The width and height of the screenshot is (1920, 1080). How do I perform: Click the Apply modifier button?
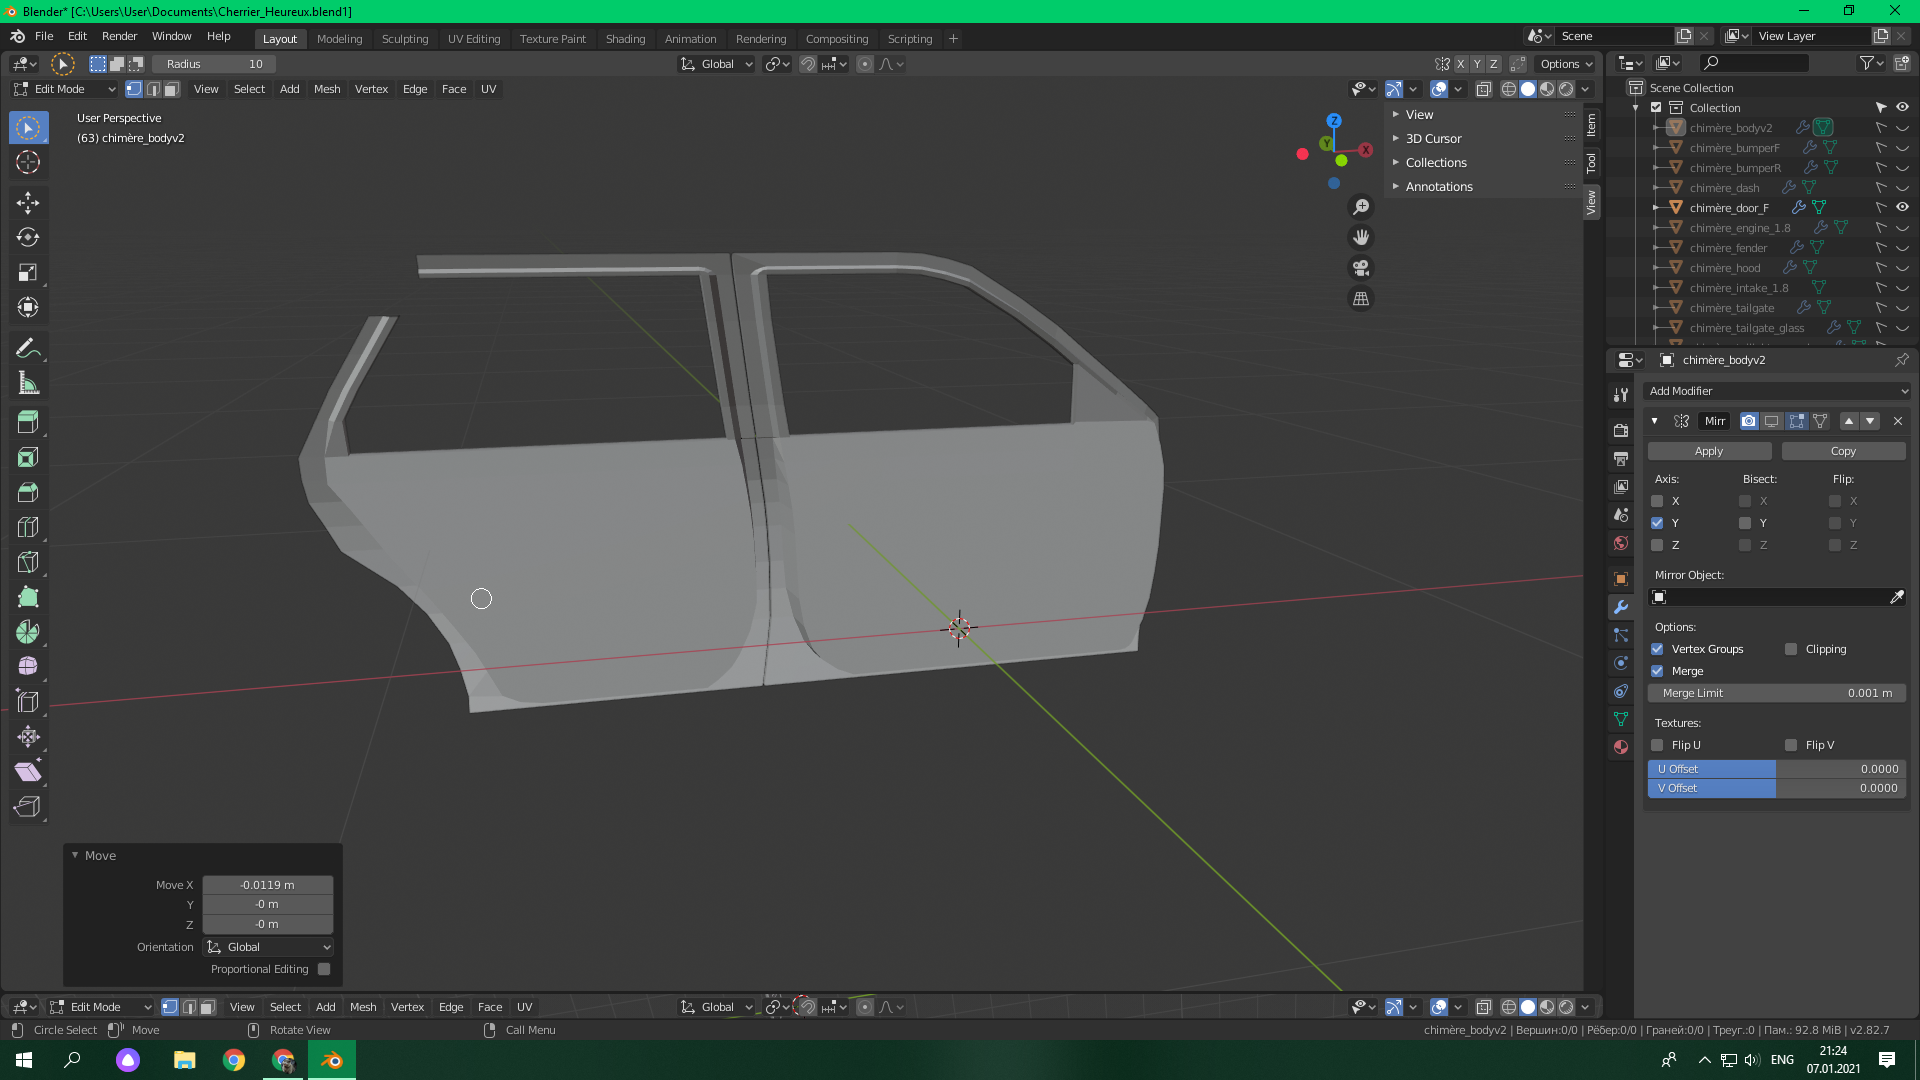[x=1708, y=451]
